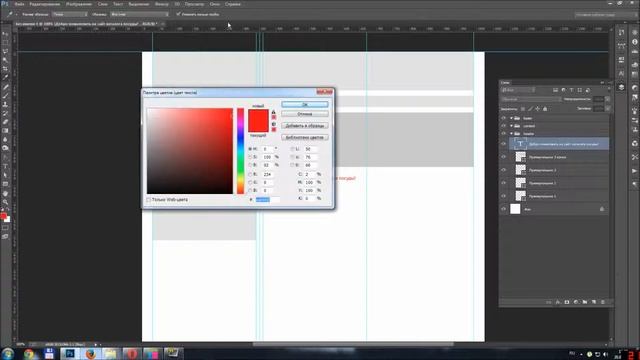Select the Clone Stamp tool
Screen dimensions: 640x360
(x=5, y=104)
